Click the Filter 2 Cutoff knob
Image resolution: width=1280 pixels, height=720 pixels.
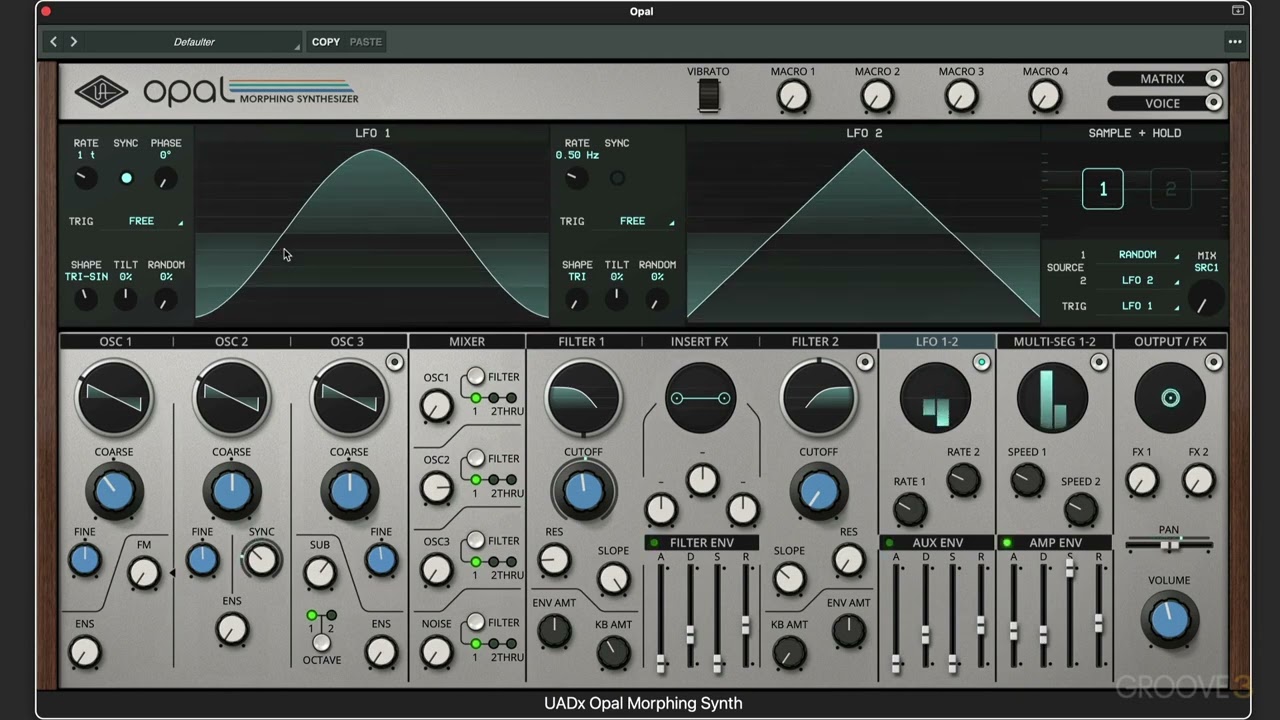tap(818, 492)
